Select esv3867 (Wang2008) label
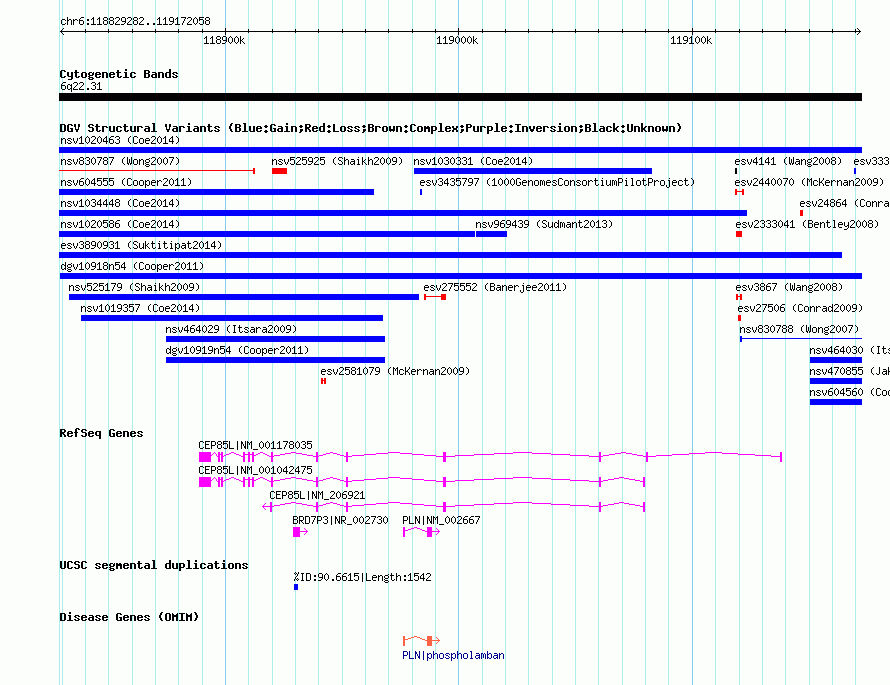The height and width of the screenshot is (685, 890). point(789,287)
